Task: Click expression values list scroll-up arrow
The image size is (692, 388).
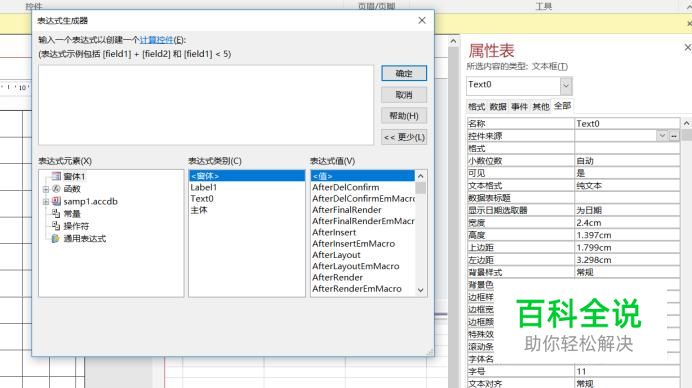Action: (421, 176)
